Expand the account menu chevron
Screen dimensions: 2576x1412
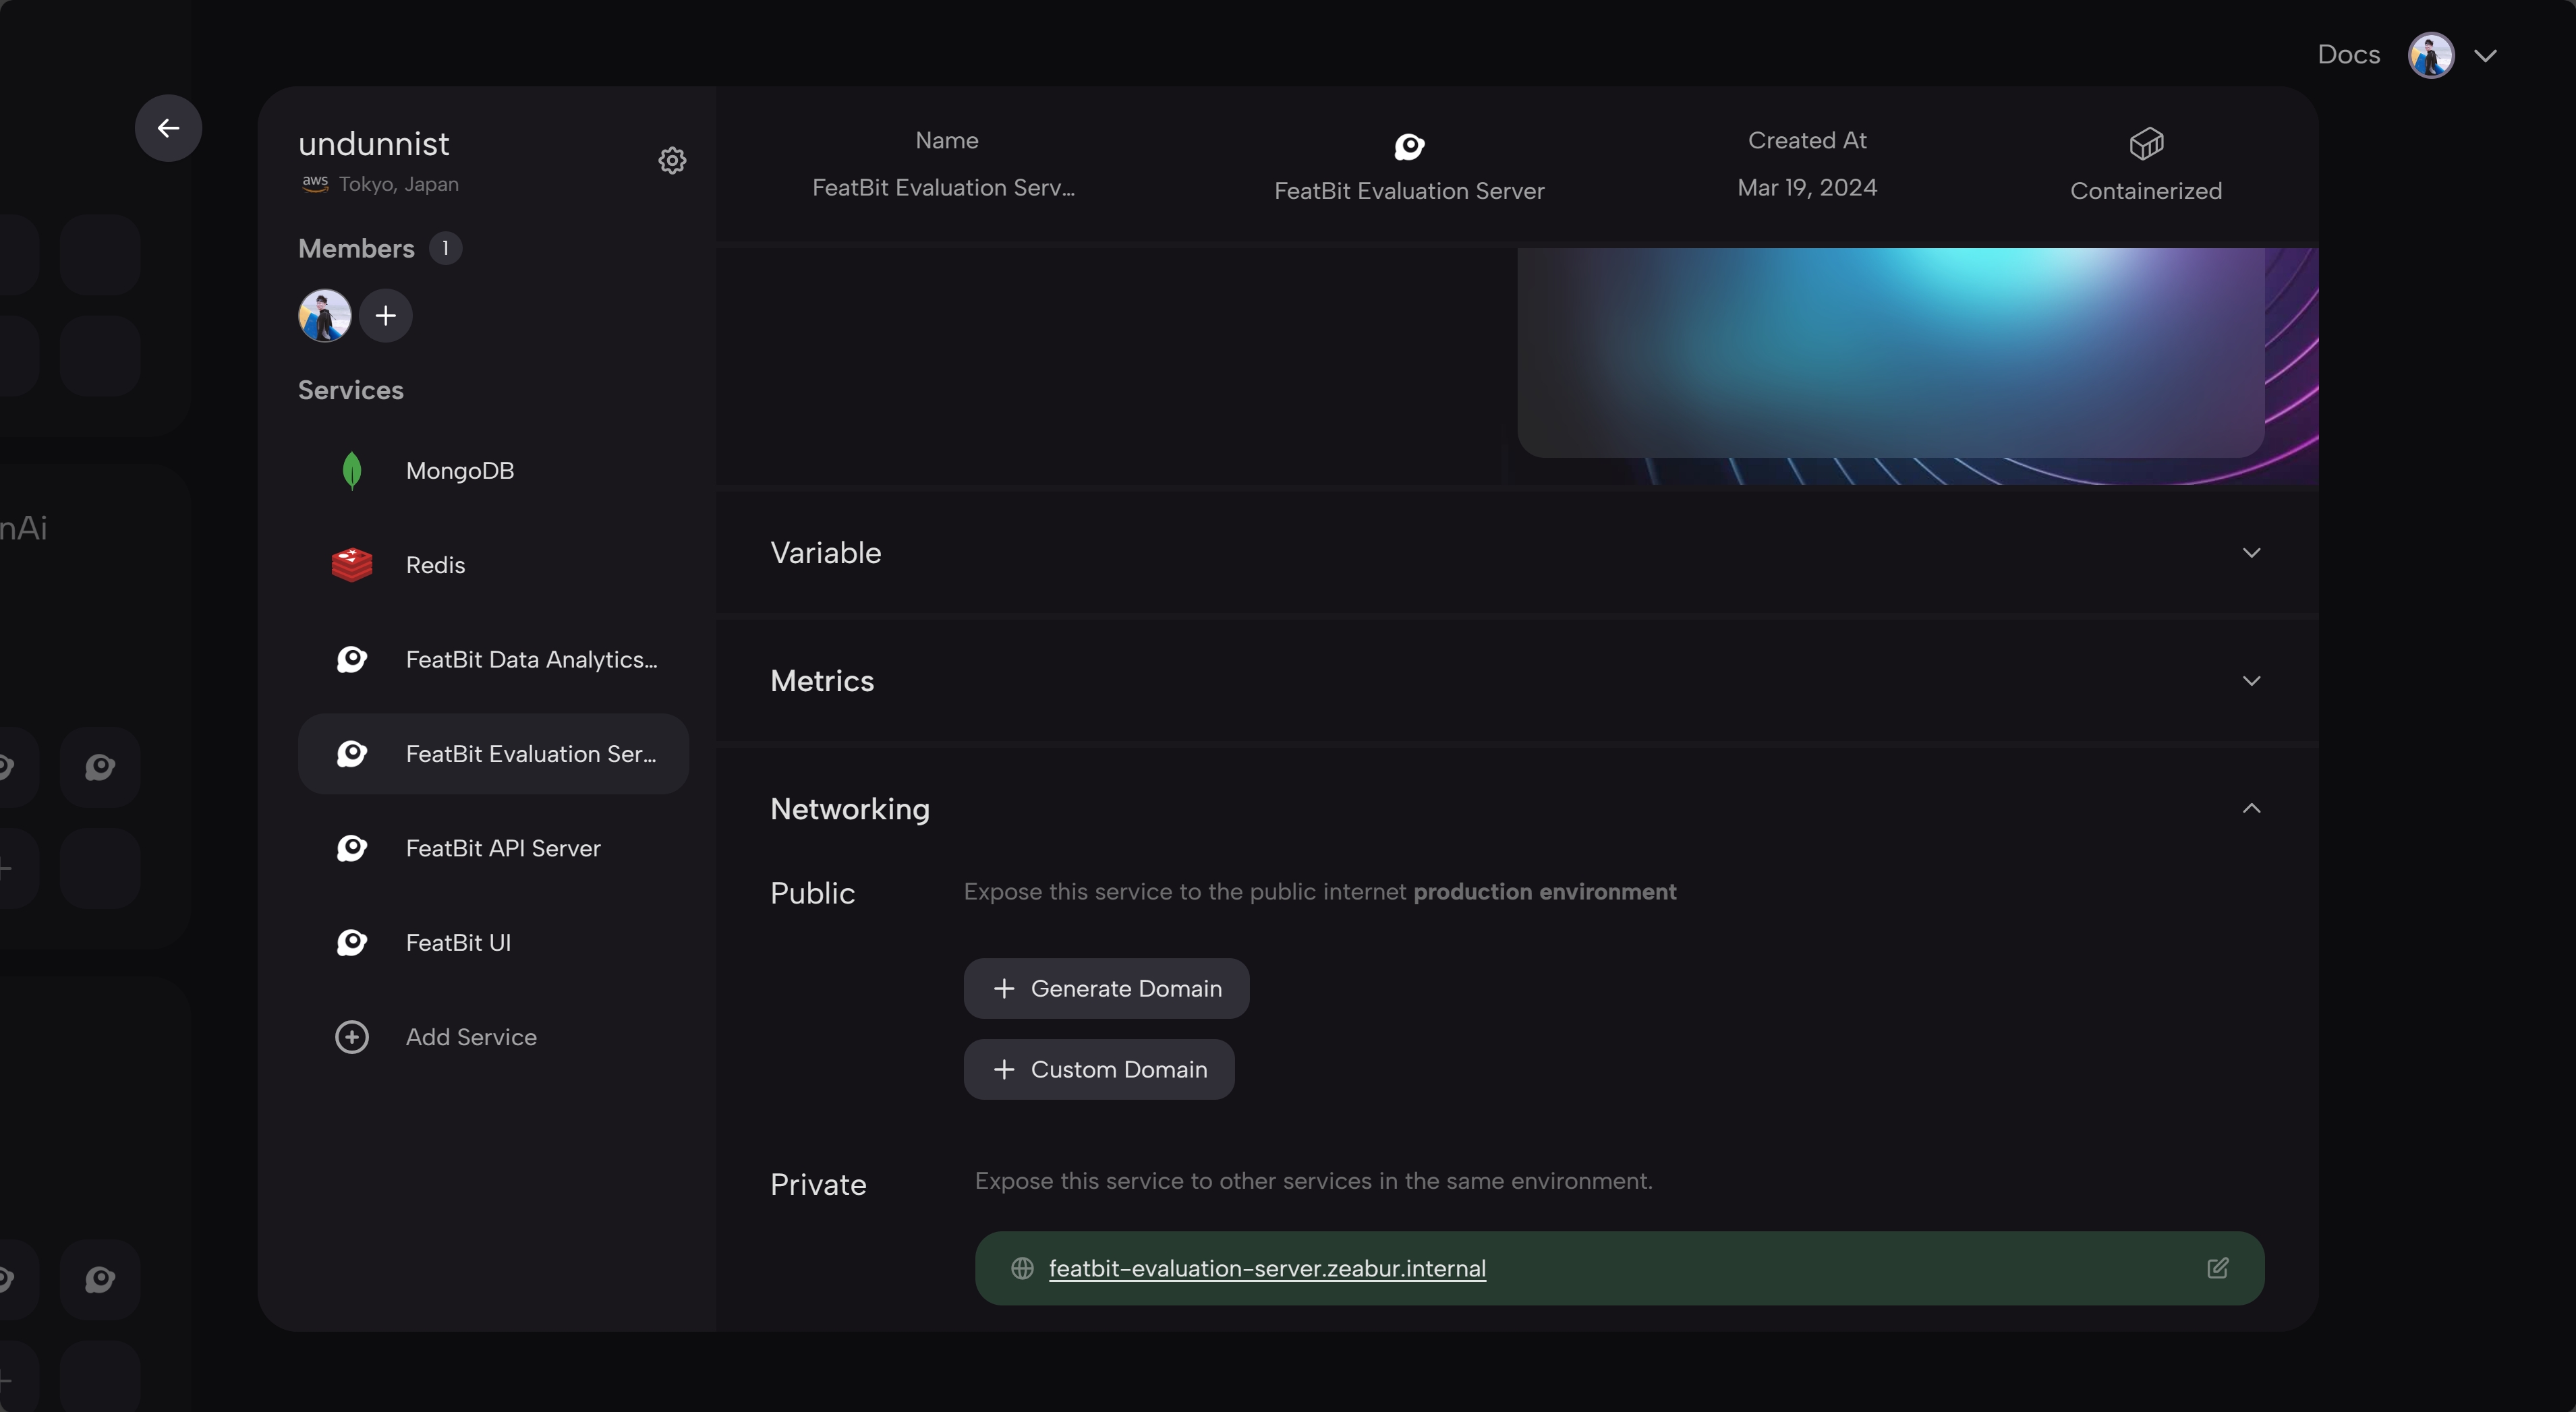2485,56
